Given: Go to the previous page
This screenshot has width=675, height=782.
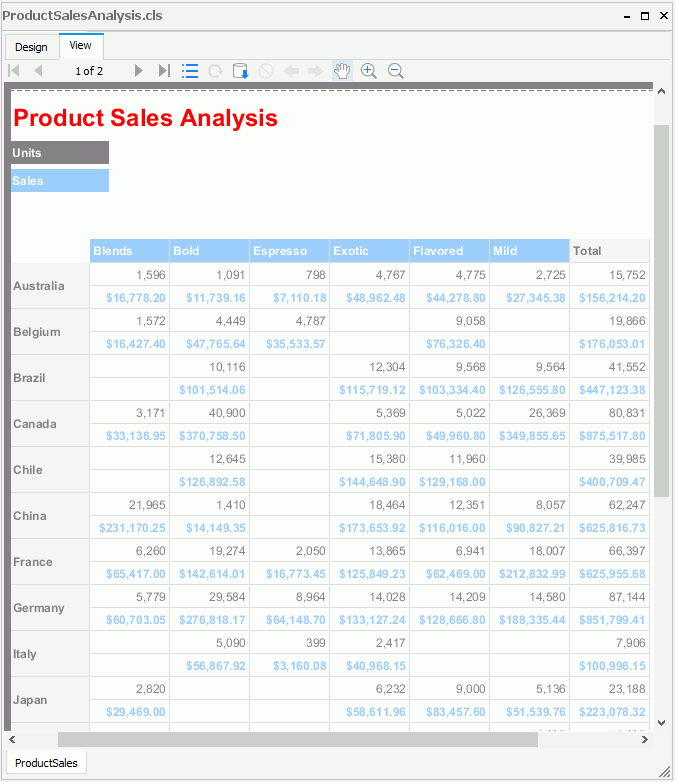Looking at the screenshot, I should tap(38, 71).
